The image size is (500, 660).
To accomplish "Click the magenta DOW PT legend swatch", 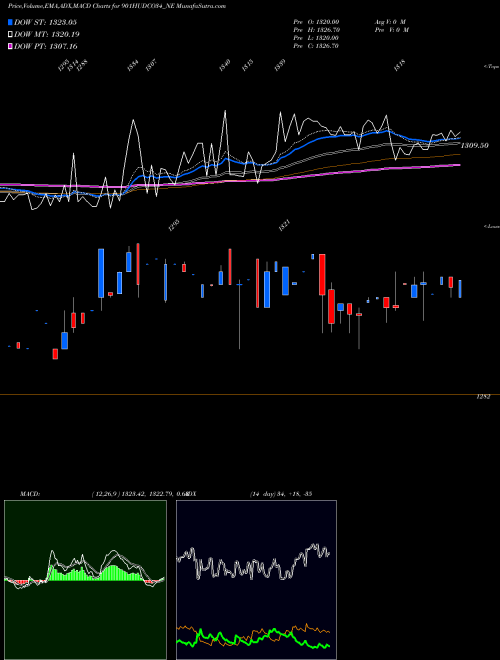I will [10, 46].
